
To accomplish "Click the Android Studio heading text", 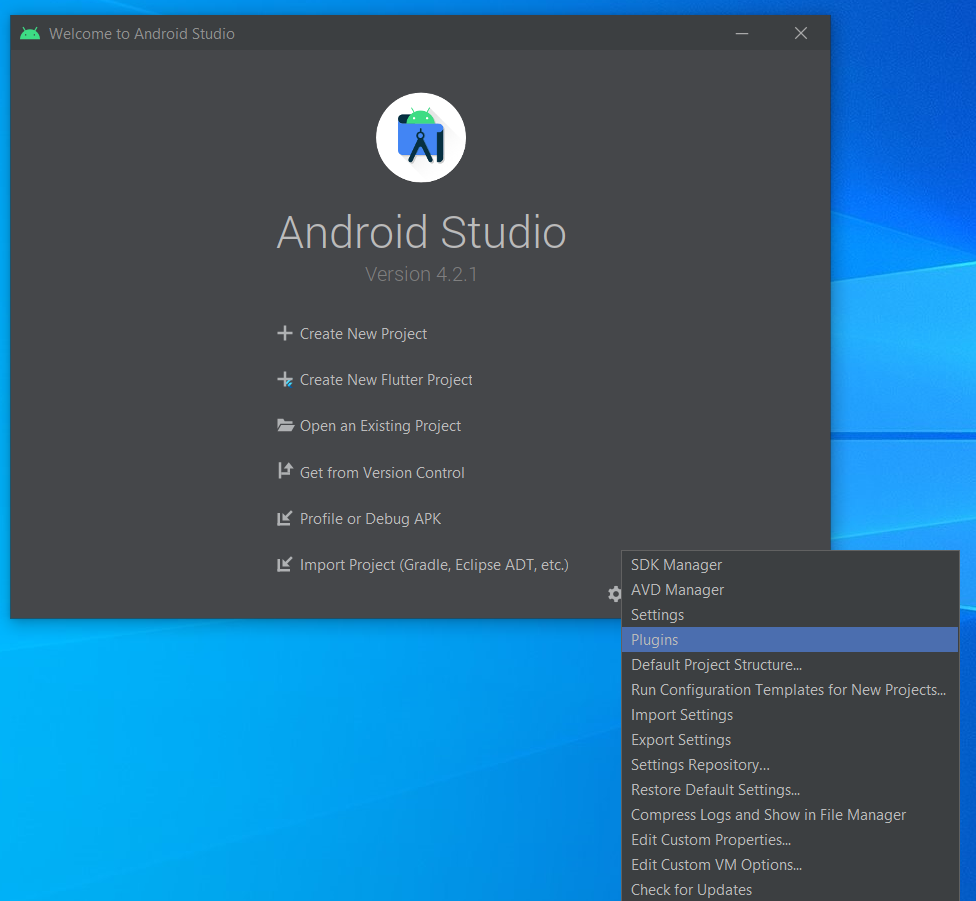I will pos(421,232).
